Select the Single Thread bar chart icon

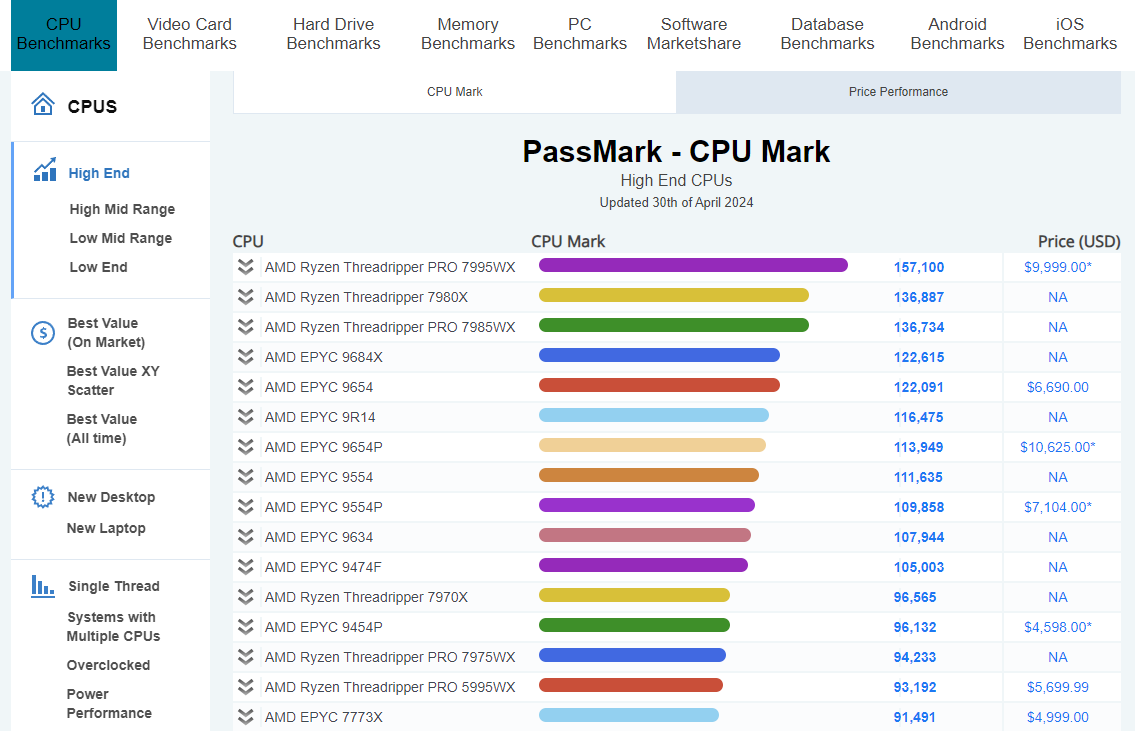[41, 586]
